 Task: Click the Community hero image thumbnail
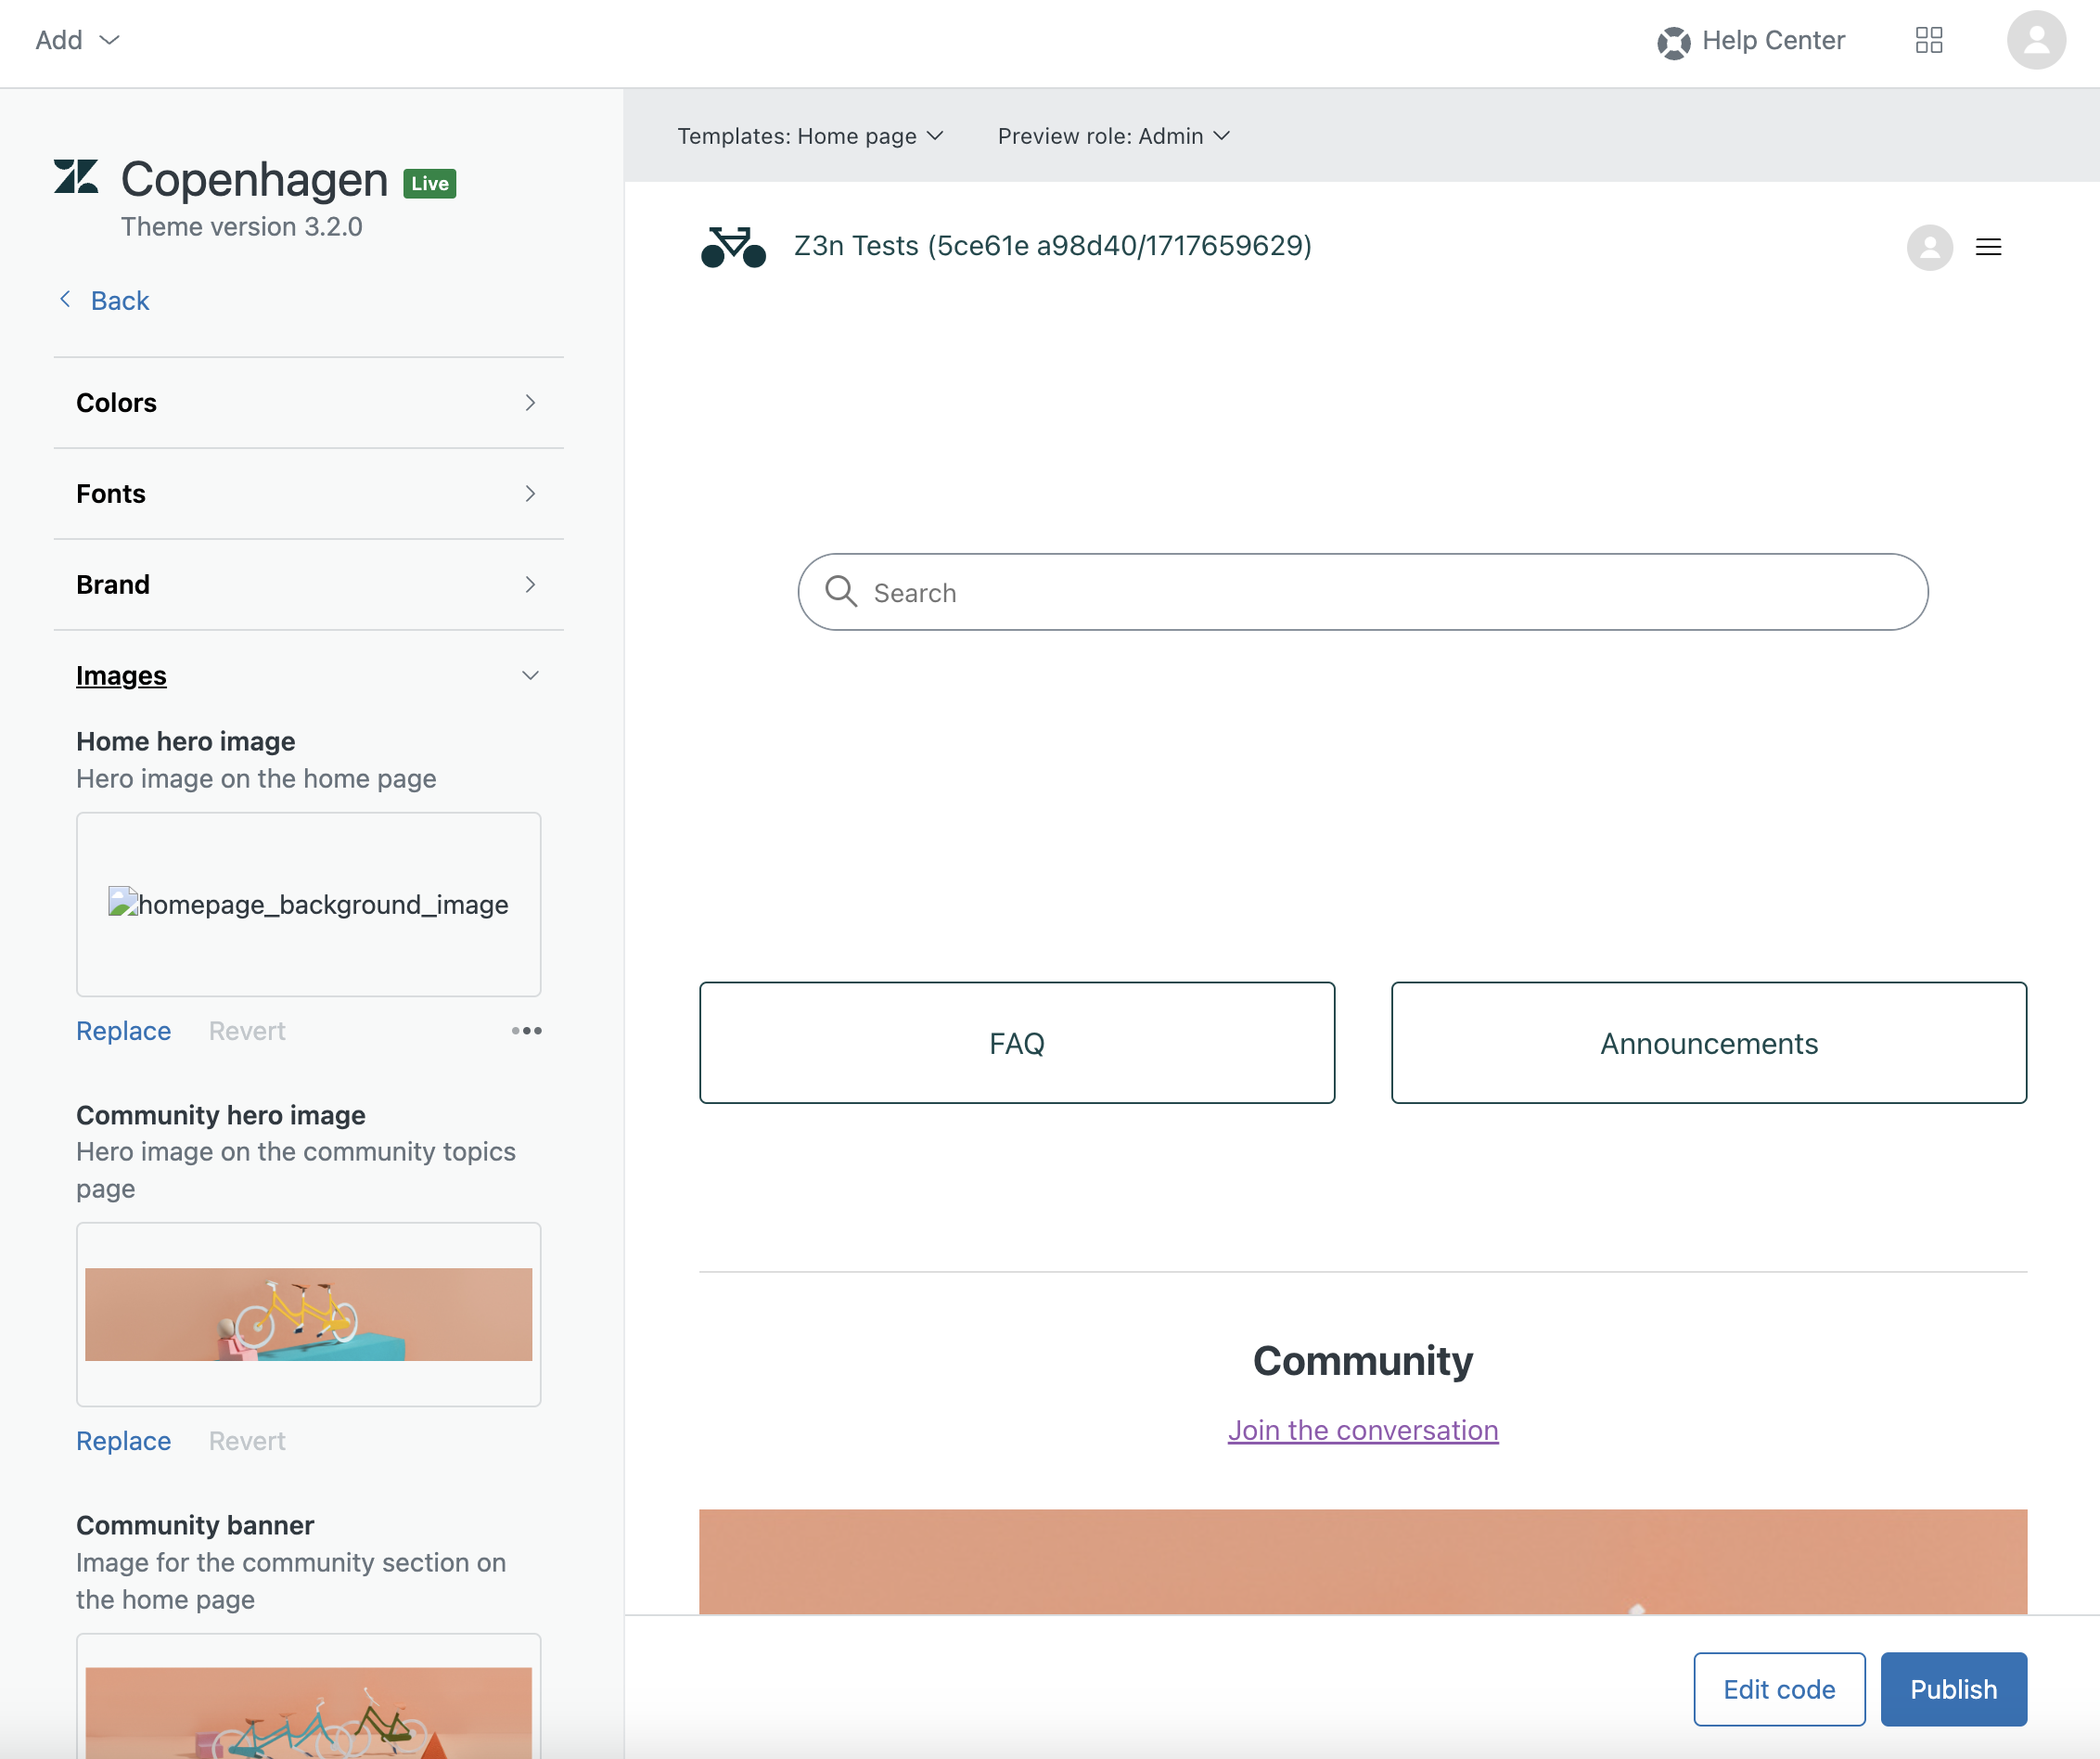(308, 1314)
